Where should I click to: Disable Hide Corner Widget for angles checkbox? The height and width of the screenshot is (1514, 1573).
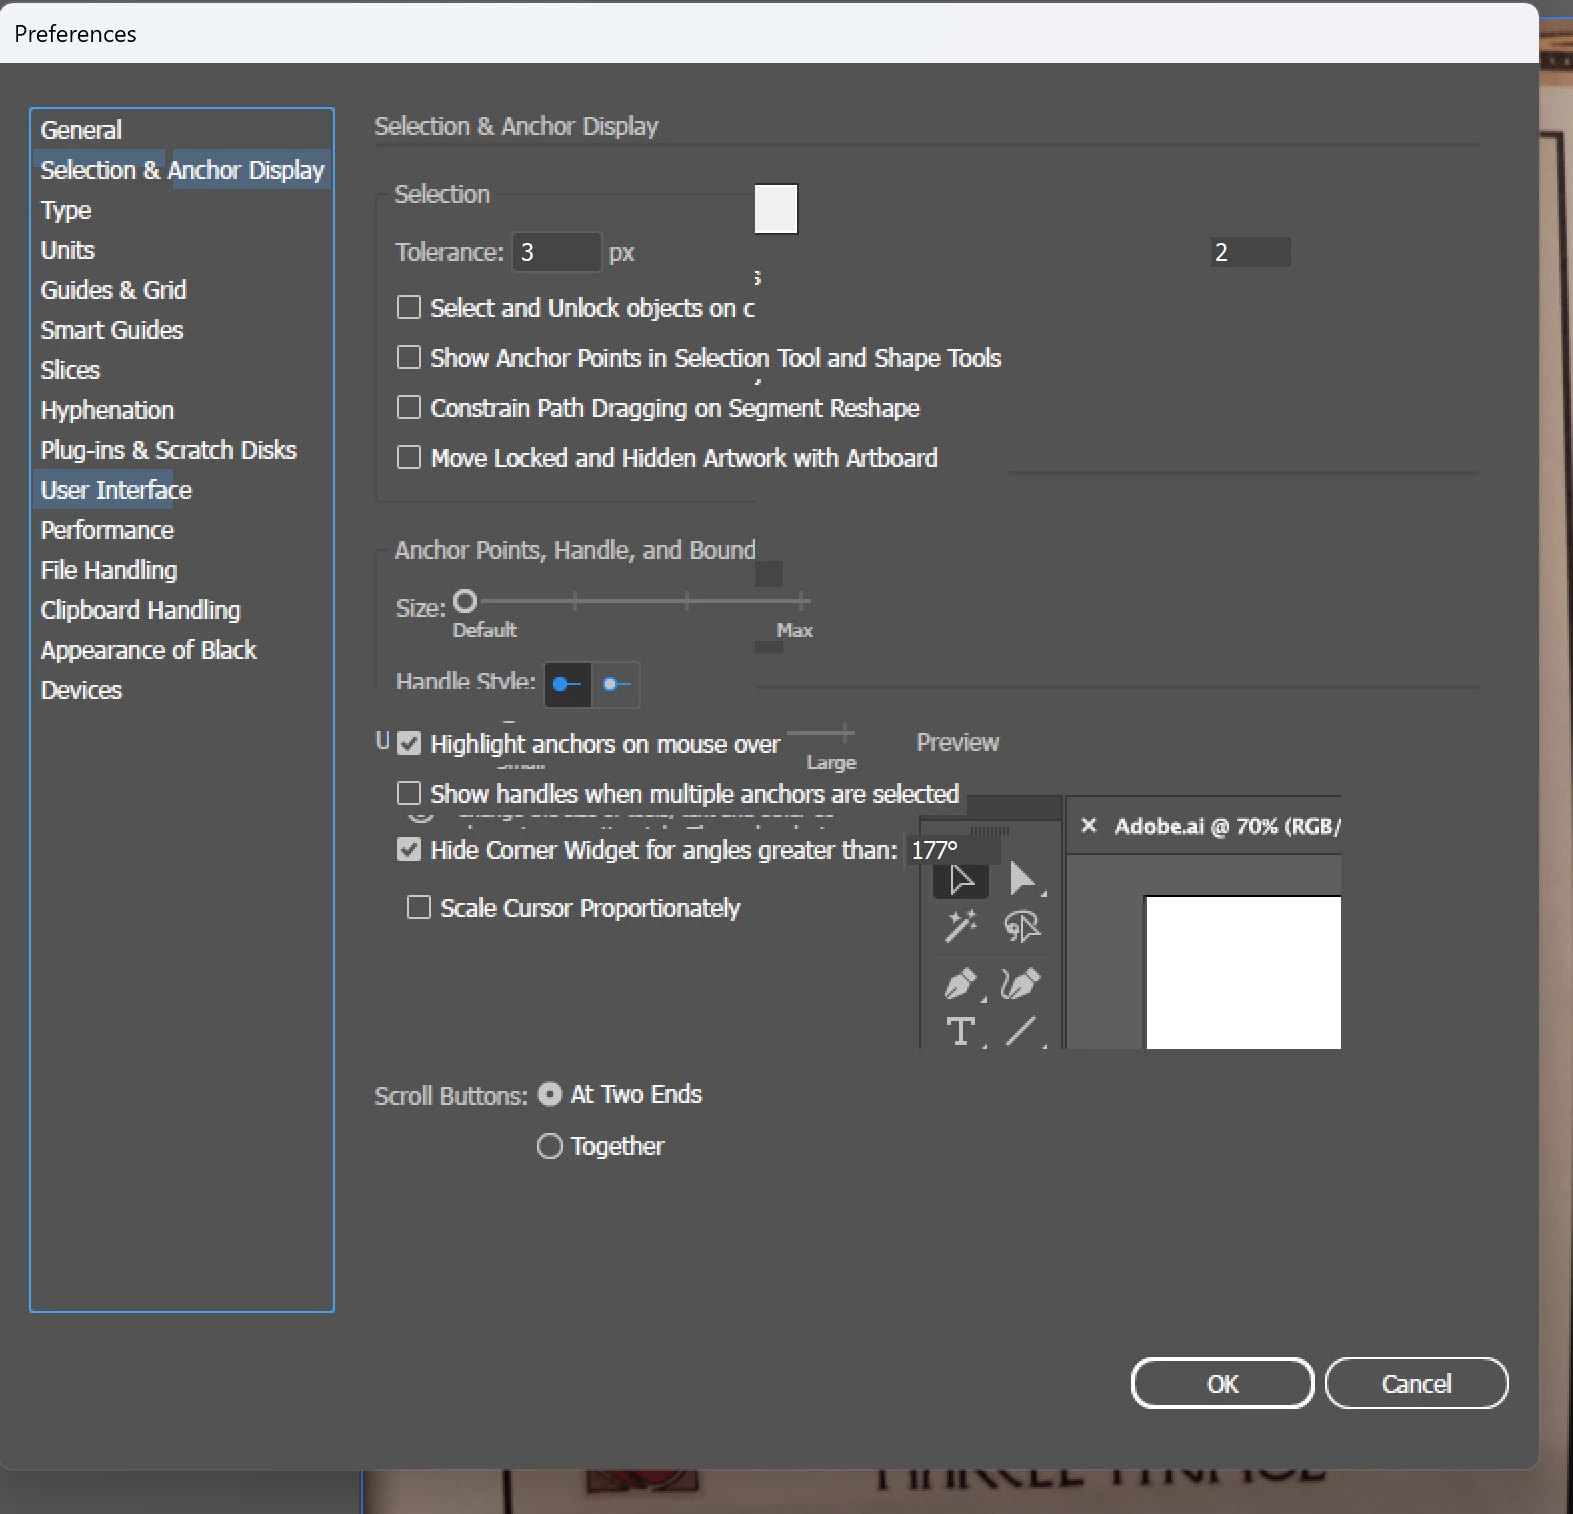click(409, 849)
